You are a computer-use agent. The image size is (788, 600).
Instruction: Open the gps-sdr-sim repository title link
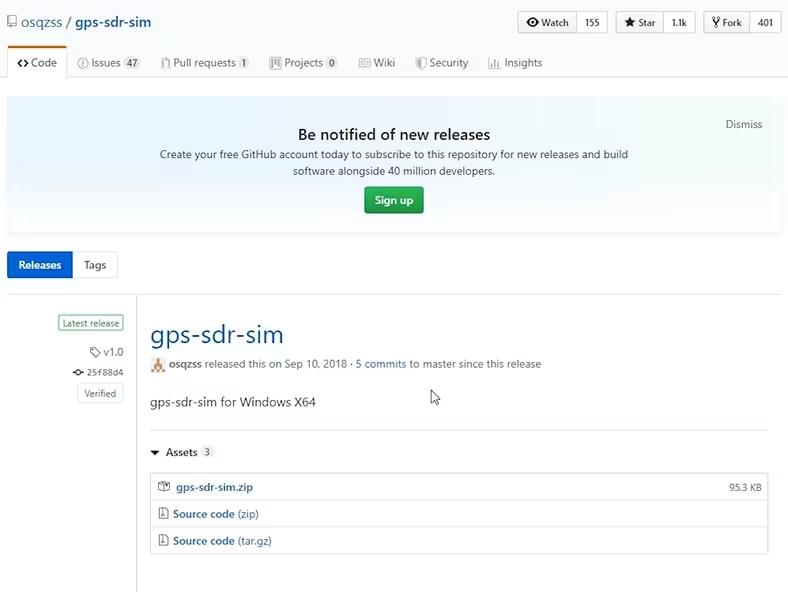point(113,23)
